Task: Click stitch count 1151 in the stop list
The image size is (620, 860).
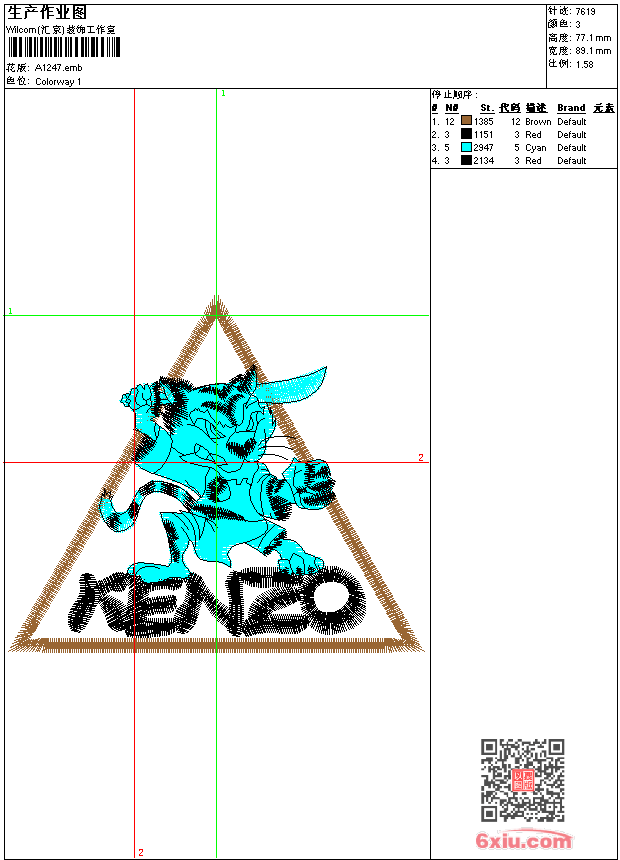Action: 484,134
